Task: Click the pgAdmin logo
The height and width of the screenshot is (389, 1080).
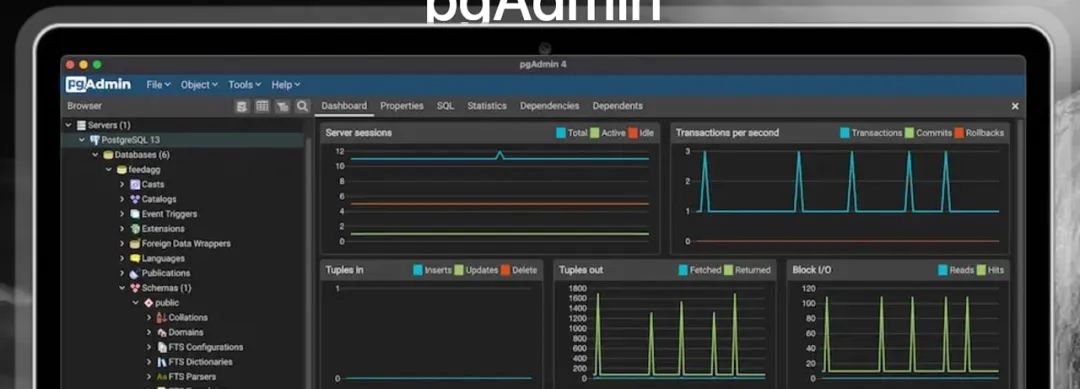Action: 98,85
